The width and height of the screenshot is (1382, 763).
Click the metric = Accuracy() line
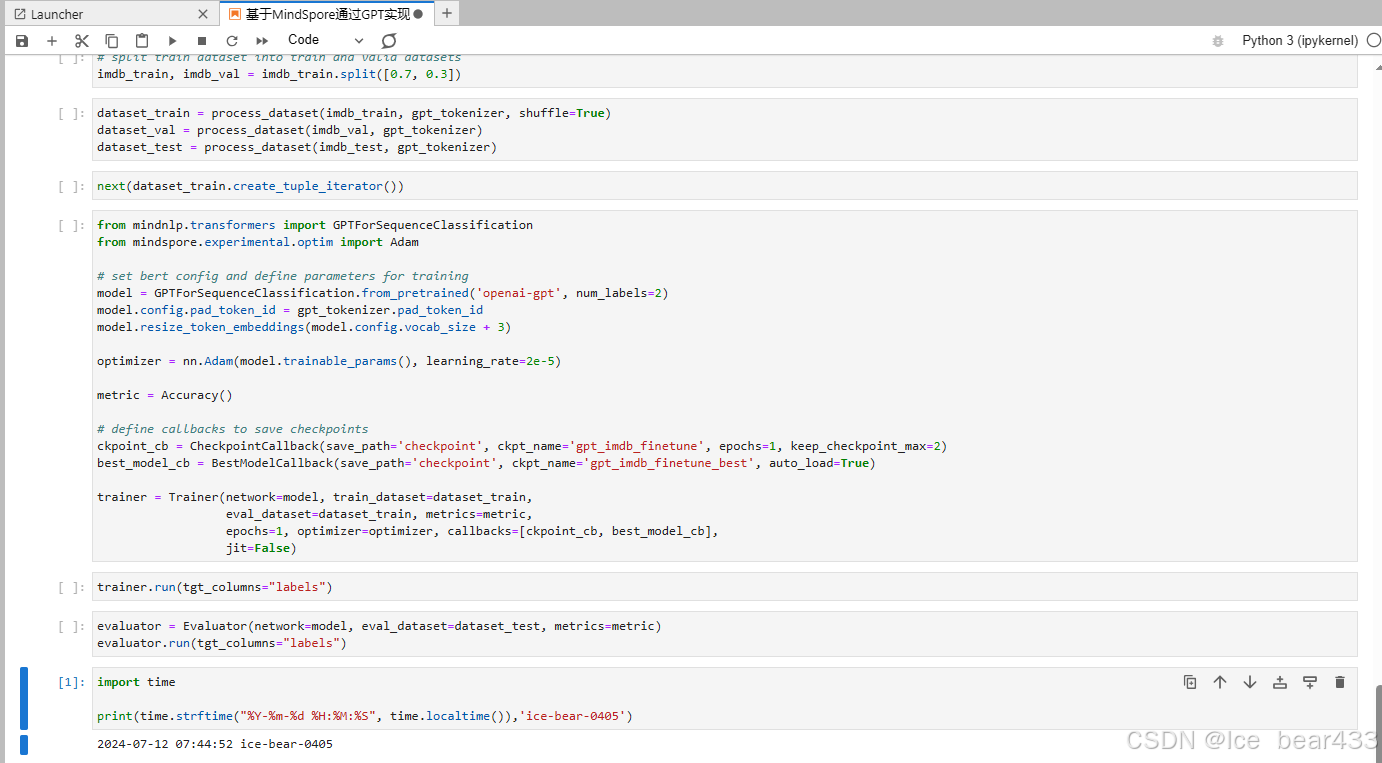pyautogui.click(x=165, y=395)
